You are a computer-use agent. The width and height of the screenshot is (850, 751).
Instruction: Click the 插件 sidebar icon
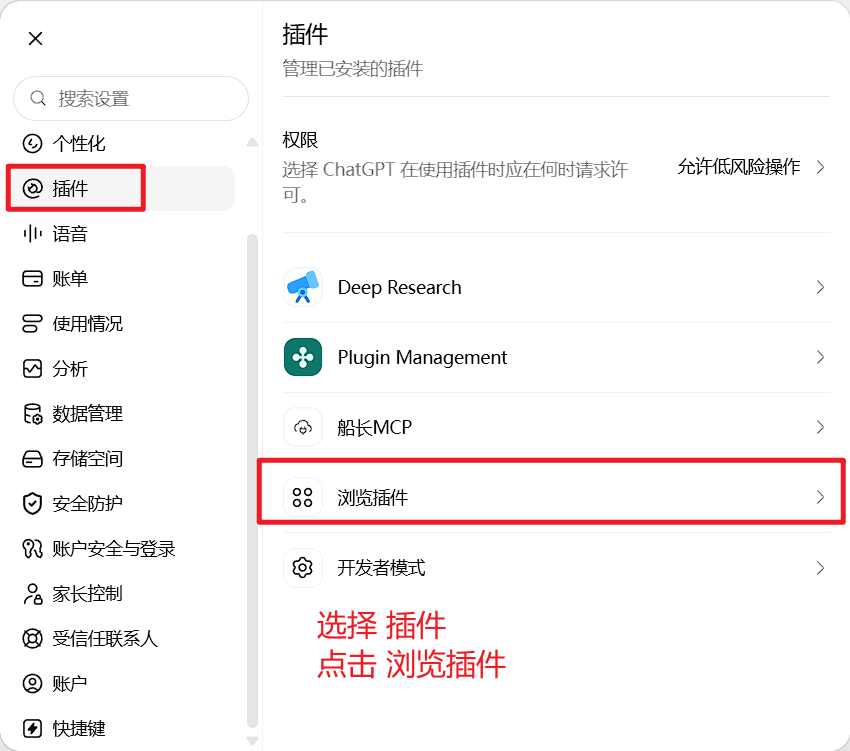tap(33, 189)
